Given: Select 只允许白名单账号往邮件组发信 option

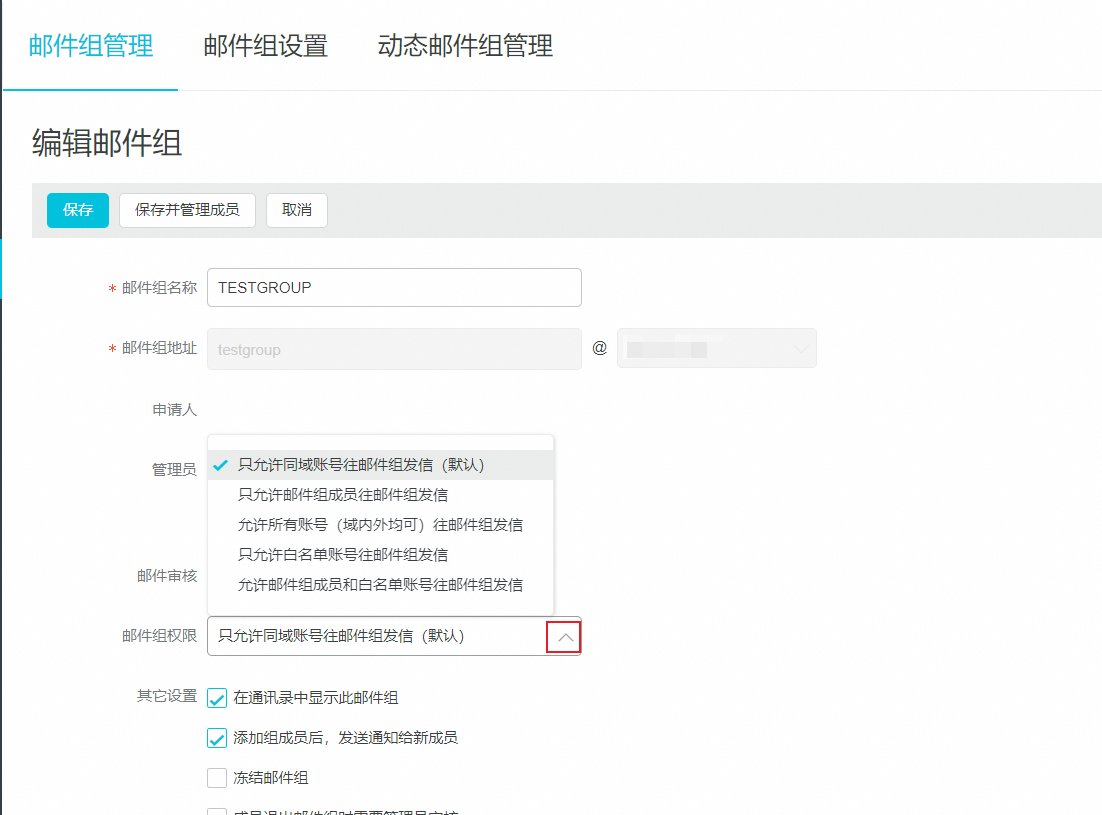Looking at the screenshot, I should click(343, 555).
